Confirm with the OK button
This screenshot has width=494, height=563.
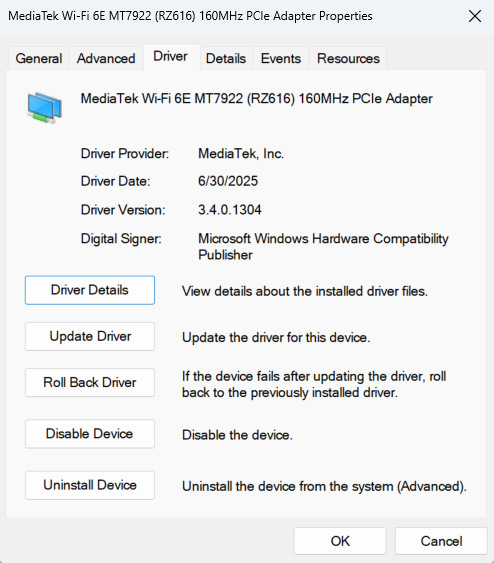[x=340, y=541]
